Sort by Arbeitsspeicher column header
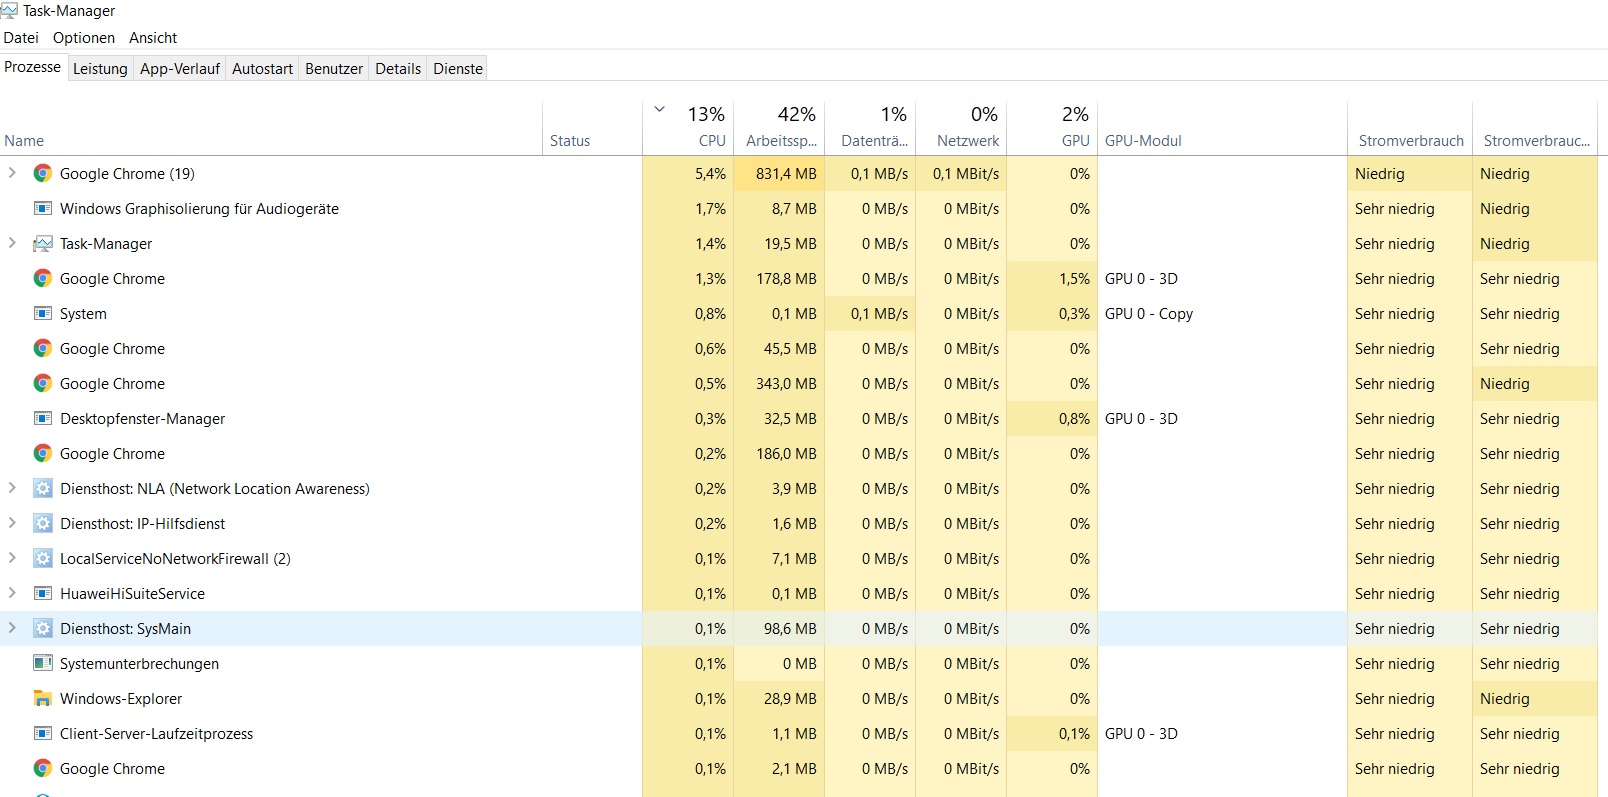Image resolution: width=1608 pixels, height=797 pixels. click(x=779, y=128)
